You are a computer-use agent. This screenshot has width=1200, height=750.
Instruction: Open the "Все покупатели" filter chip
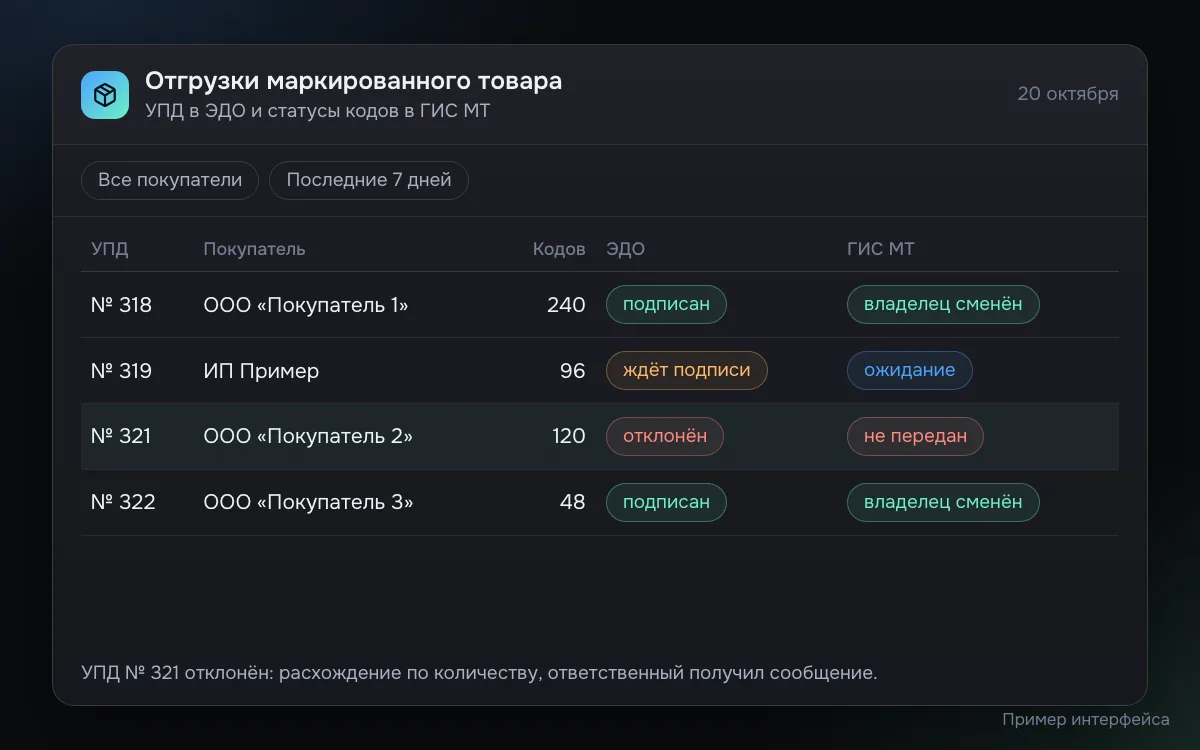tap(170, 180)
